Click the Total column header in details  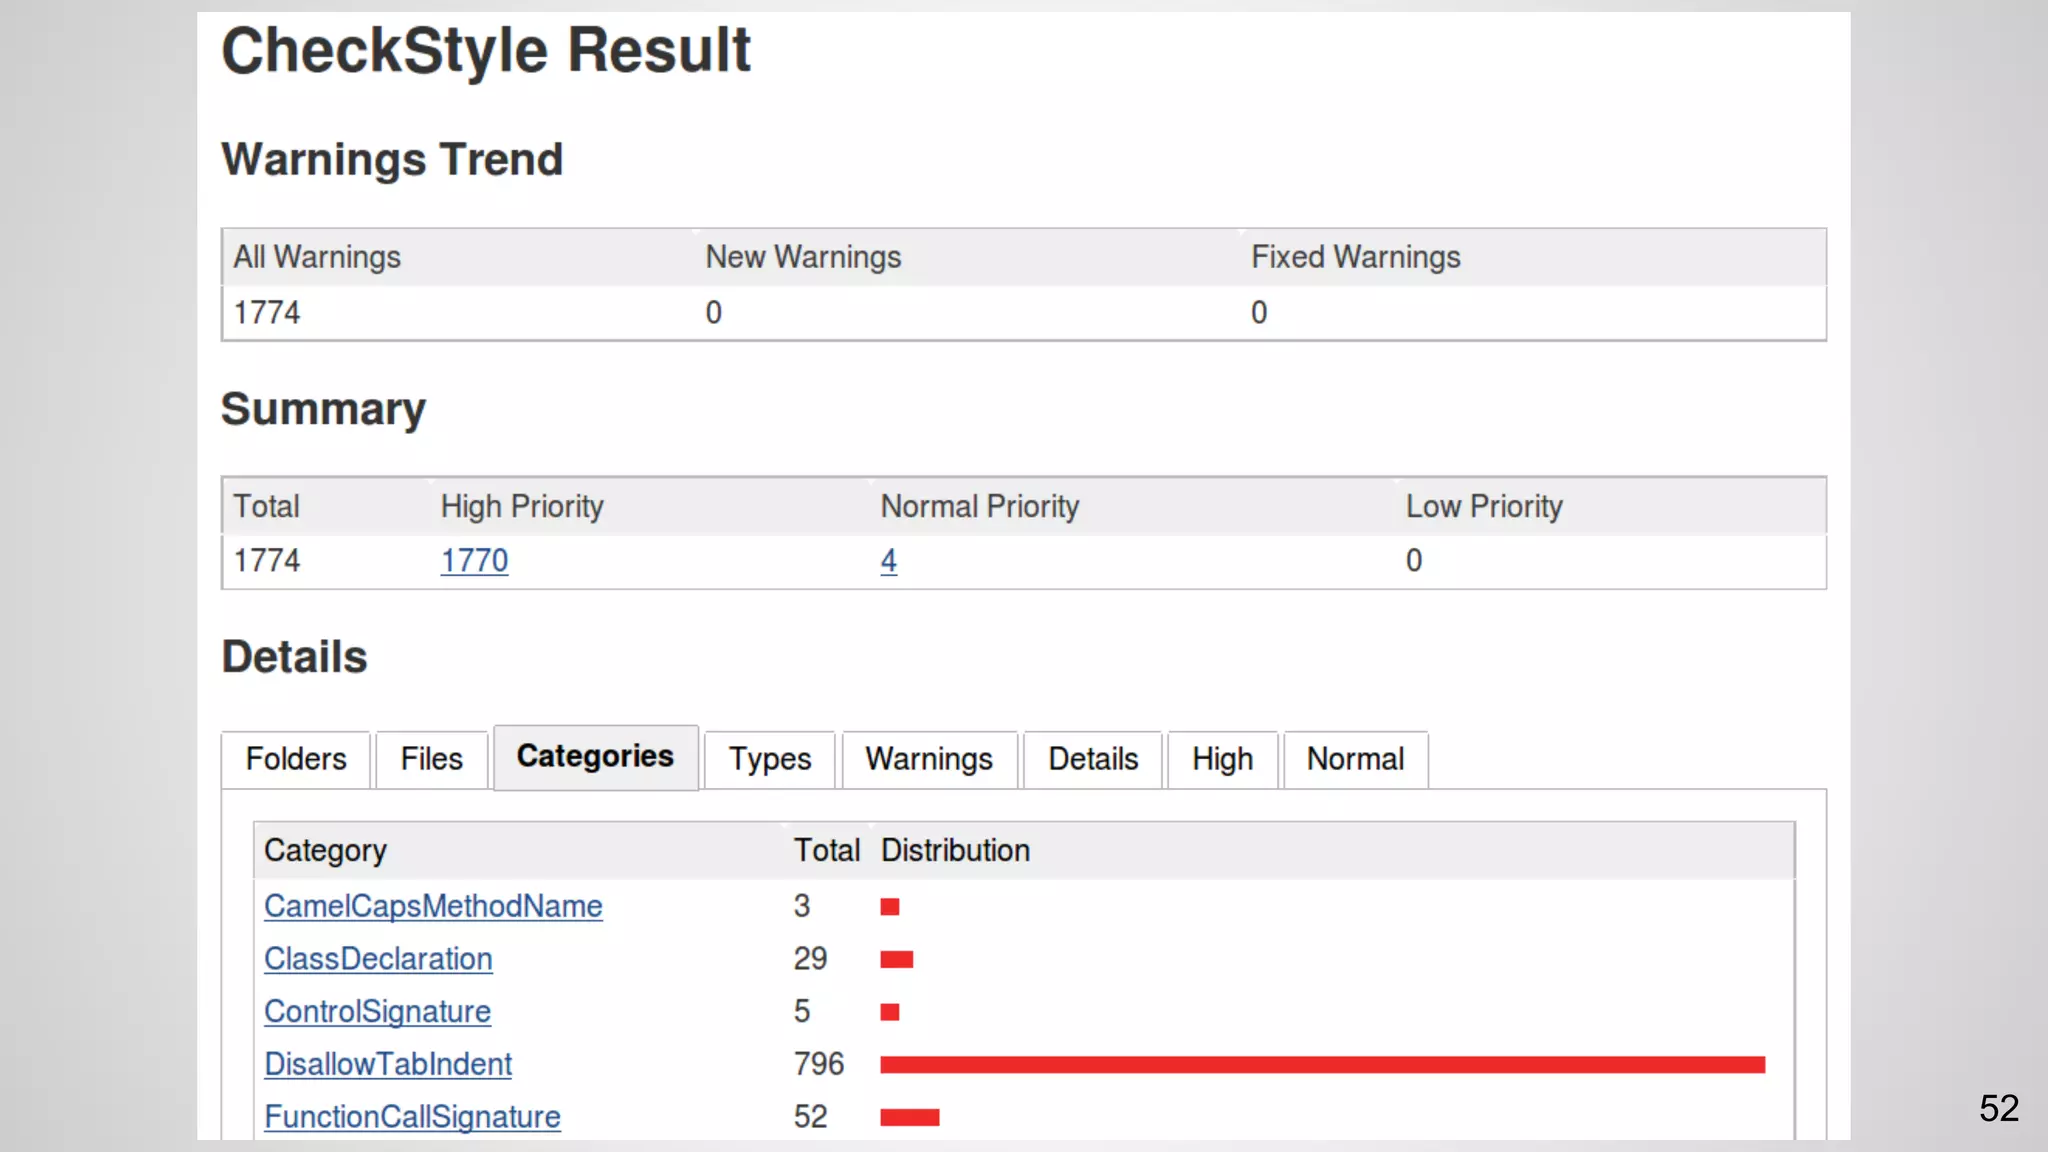[x=826, y=851]
